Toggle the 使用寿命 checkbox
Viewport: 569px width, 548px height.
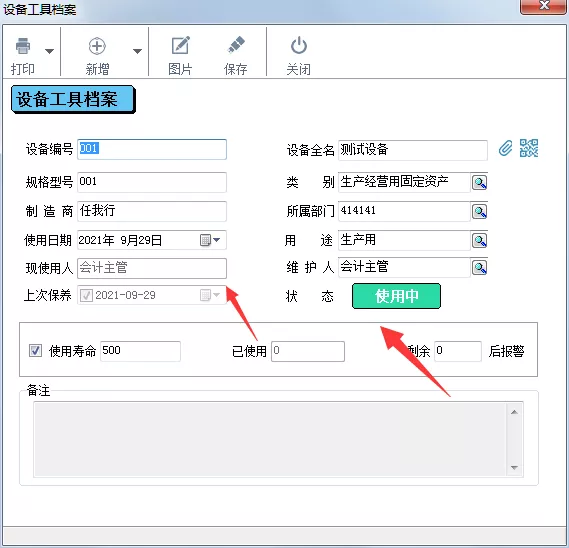(x=35, y=351)
